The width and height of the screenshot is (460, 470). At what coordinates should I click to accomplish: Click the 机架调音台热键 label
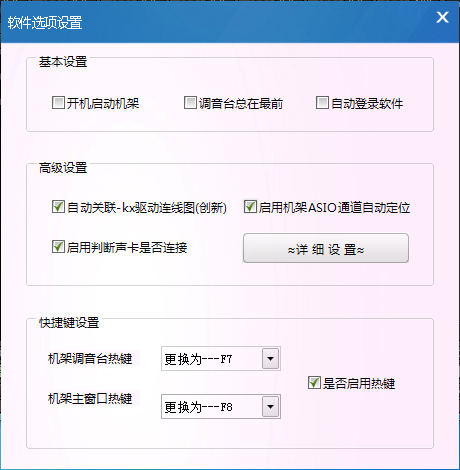click(x=90, y=359)
